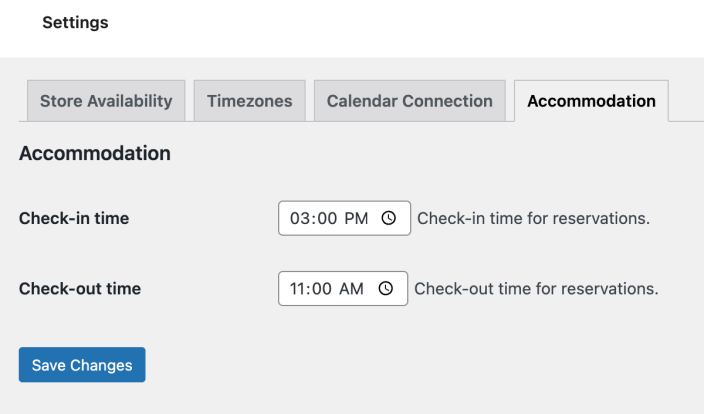Select the Accommodation tab
This screenshot has height=414, width=704.
pyautogui.click(x=591, y=101)
